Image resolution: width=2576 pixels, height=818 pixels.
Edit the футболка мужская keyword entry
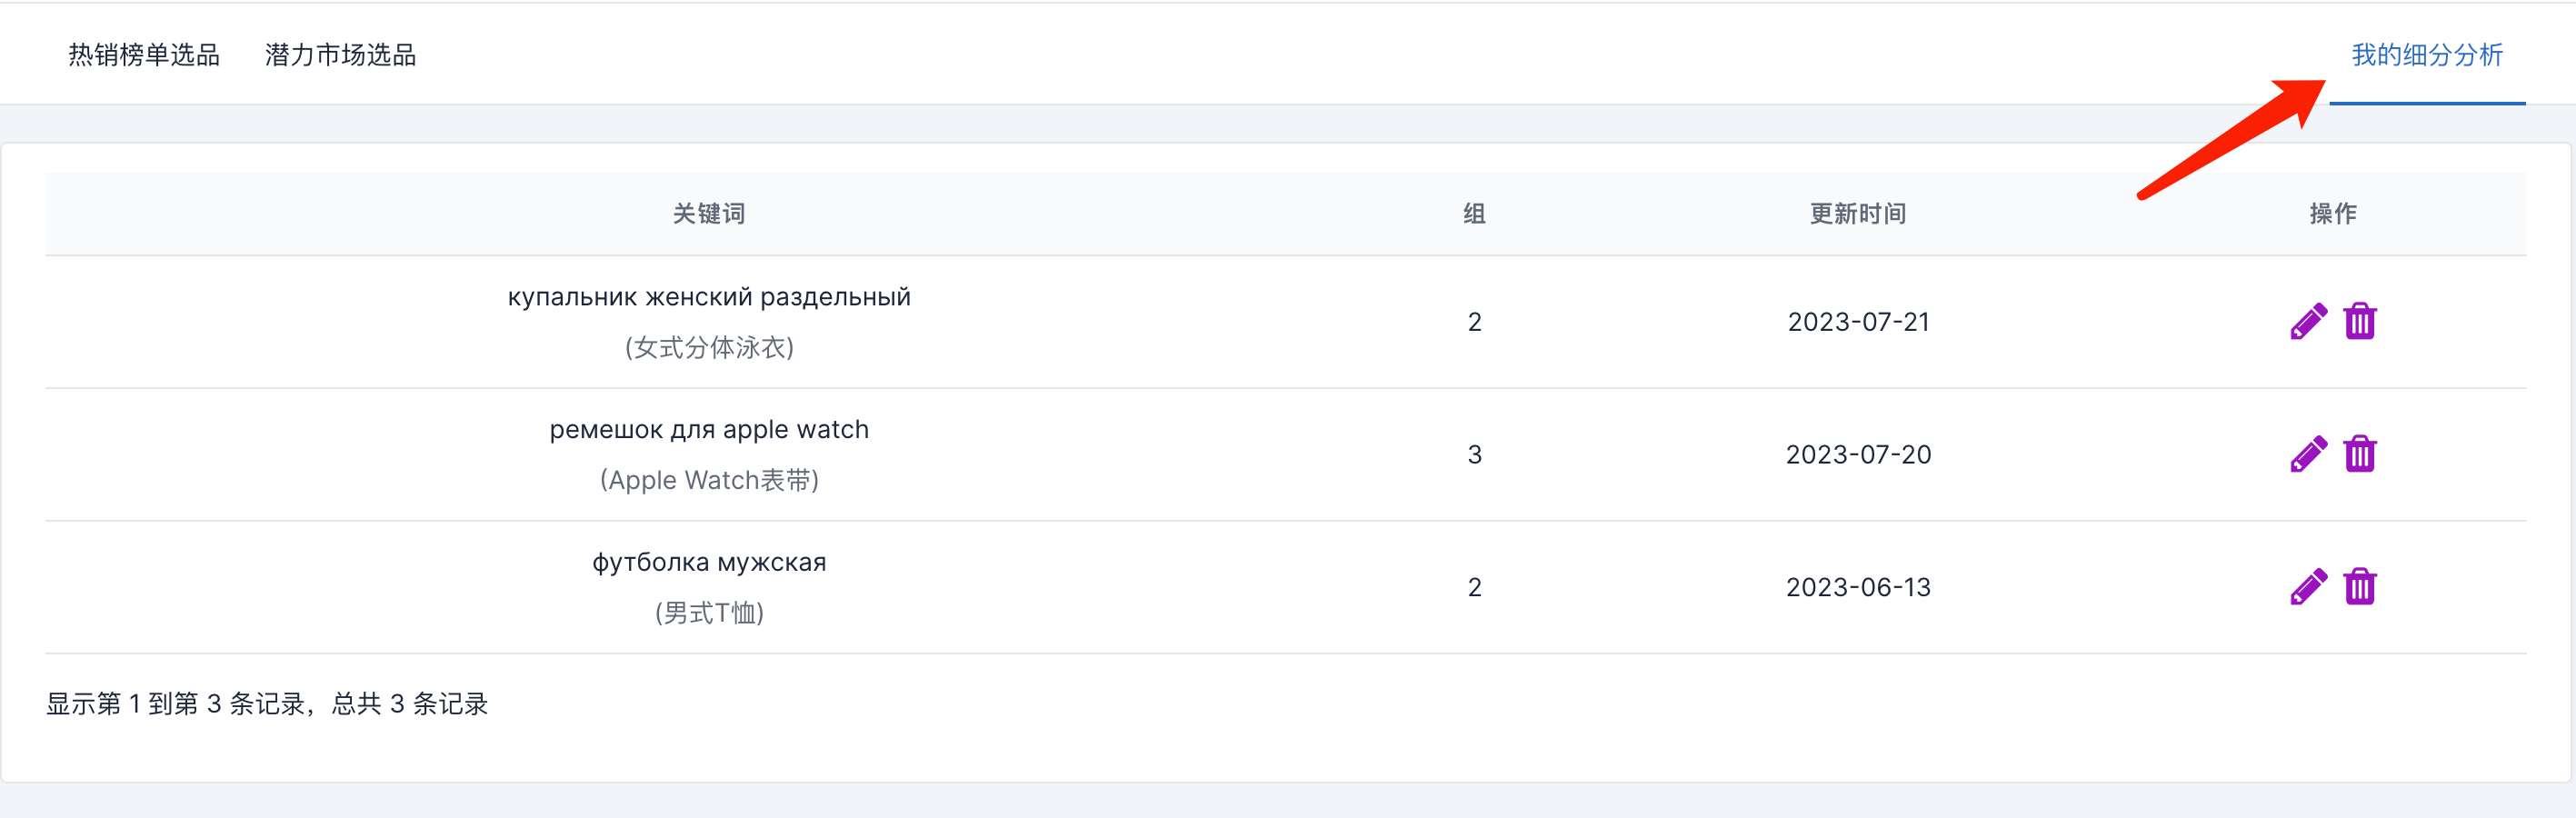click(2308, 587)
